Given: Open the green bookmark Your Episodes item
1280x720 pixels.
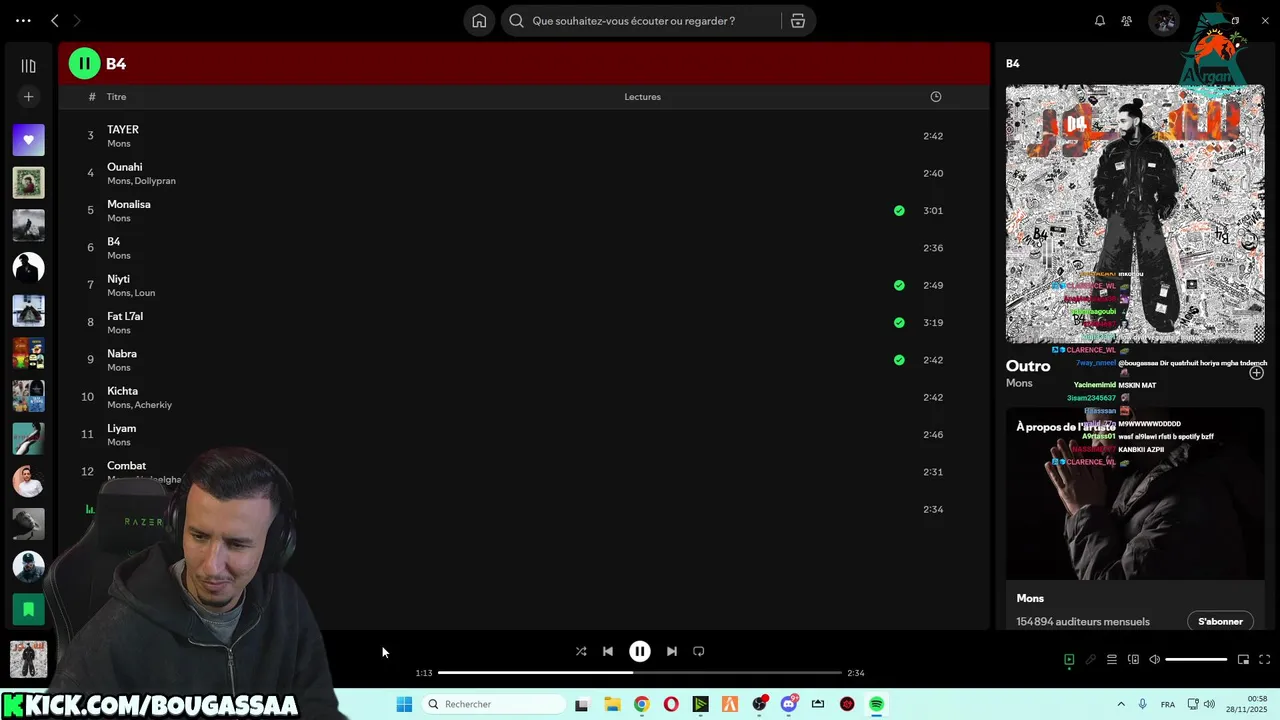Looking at the screenshot, I should coord(28,608).
